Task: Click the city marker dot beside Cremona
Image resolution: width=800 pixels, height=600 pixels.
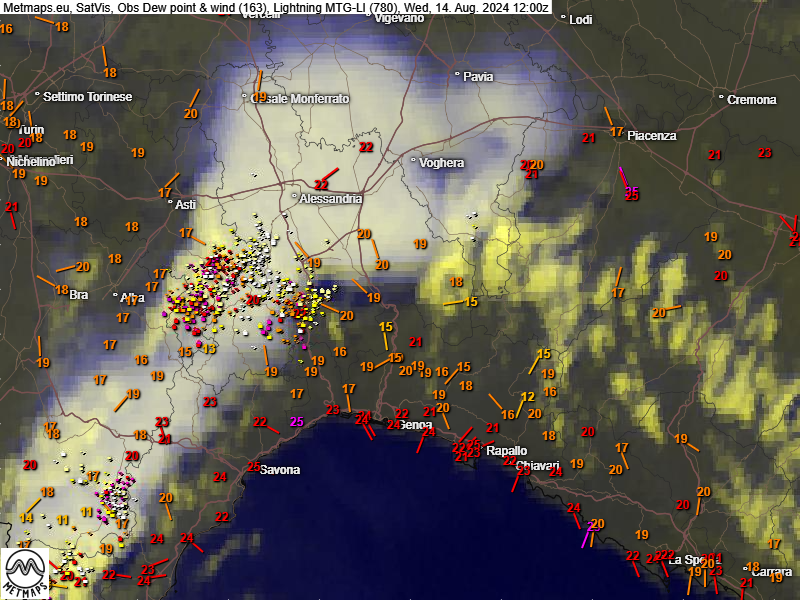Action: pos(721,97)
